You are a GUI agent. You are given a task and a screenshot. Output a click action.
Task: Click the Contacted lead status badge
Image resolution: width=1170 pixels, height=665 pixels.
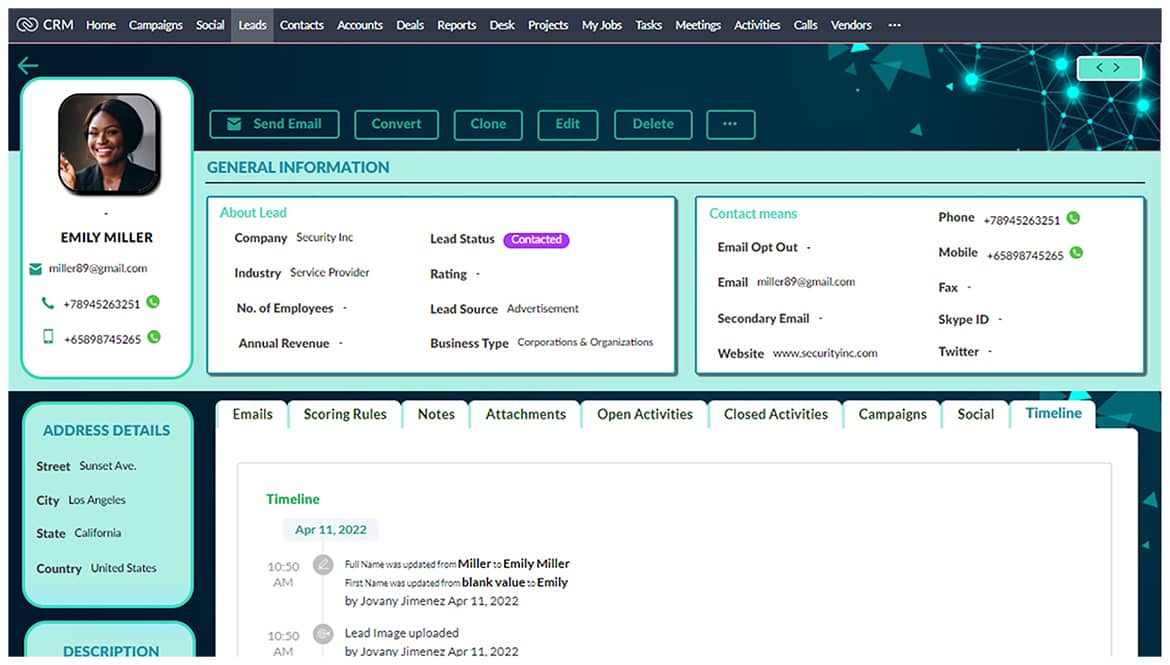pyautogui.click(x=536, y=240)
